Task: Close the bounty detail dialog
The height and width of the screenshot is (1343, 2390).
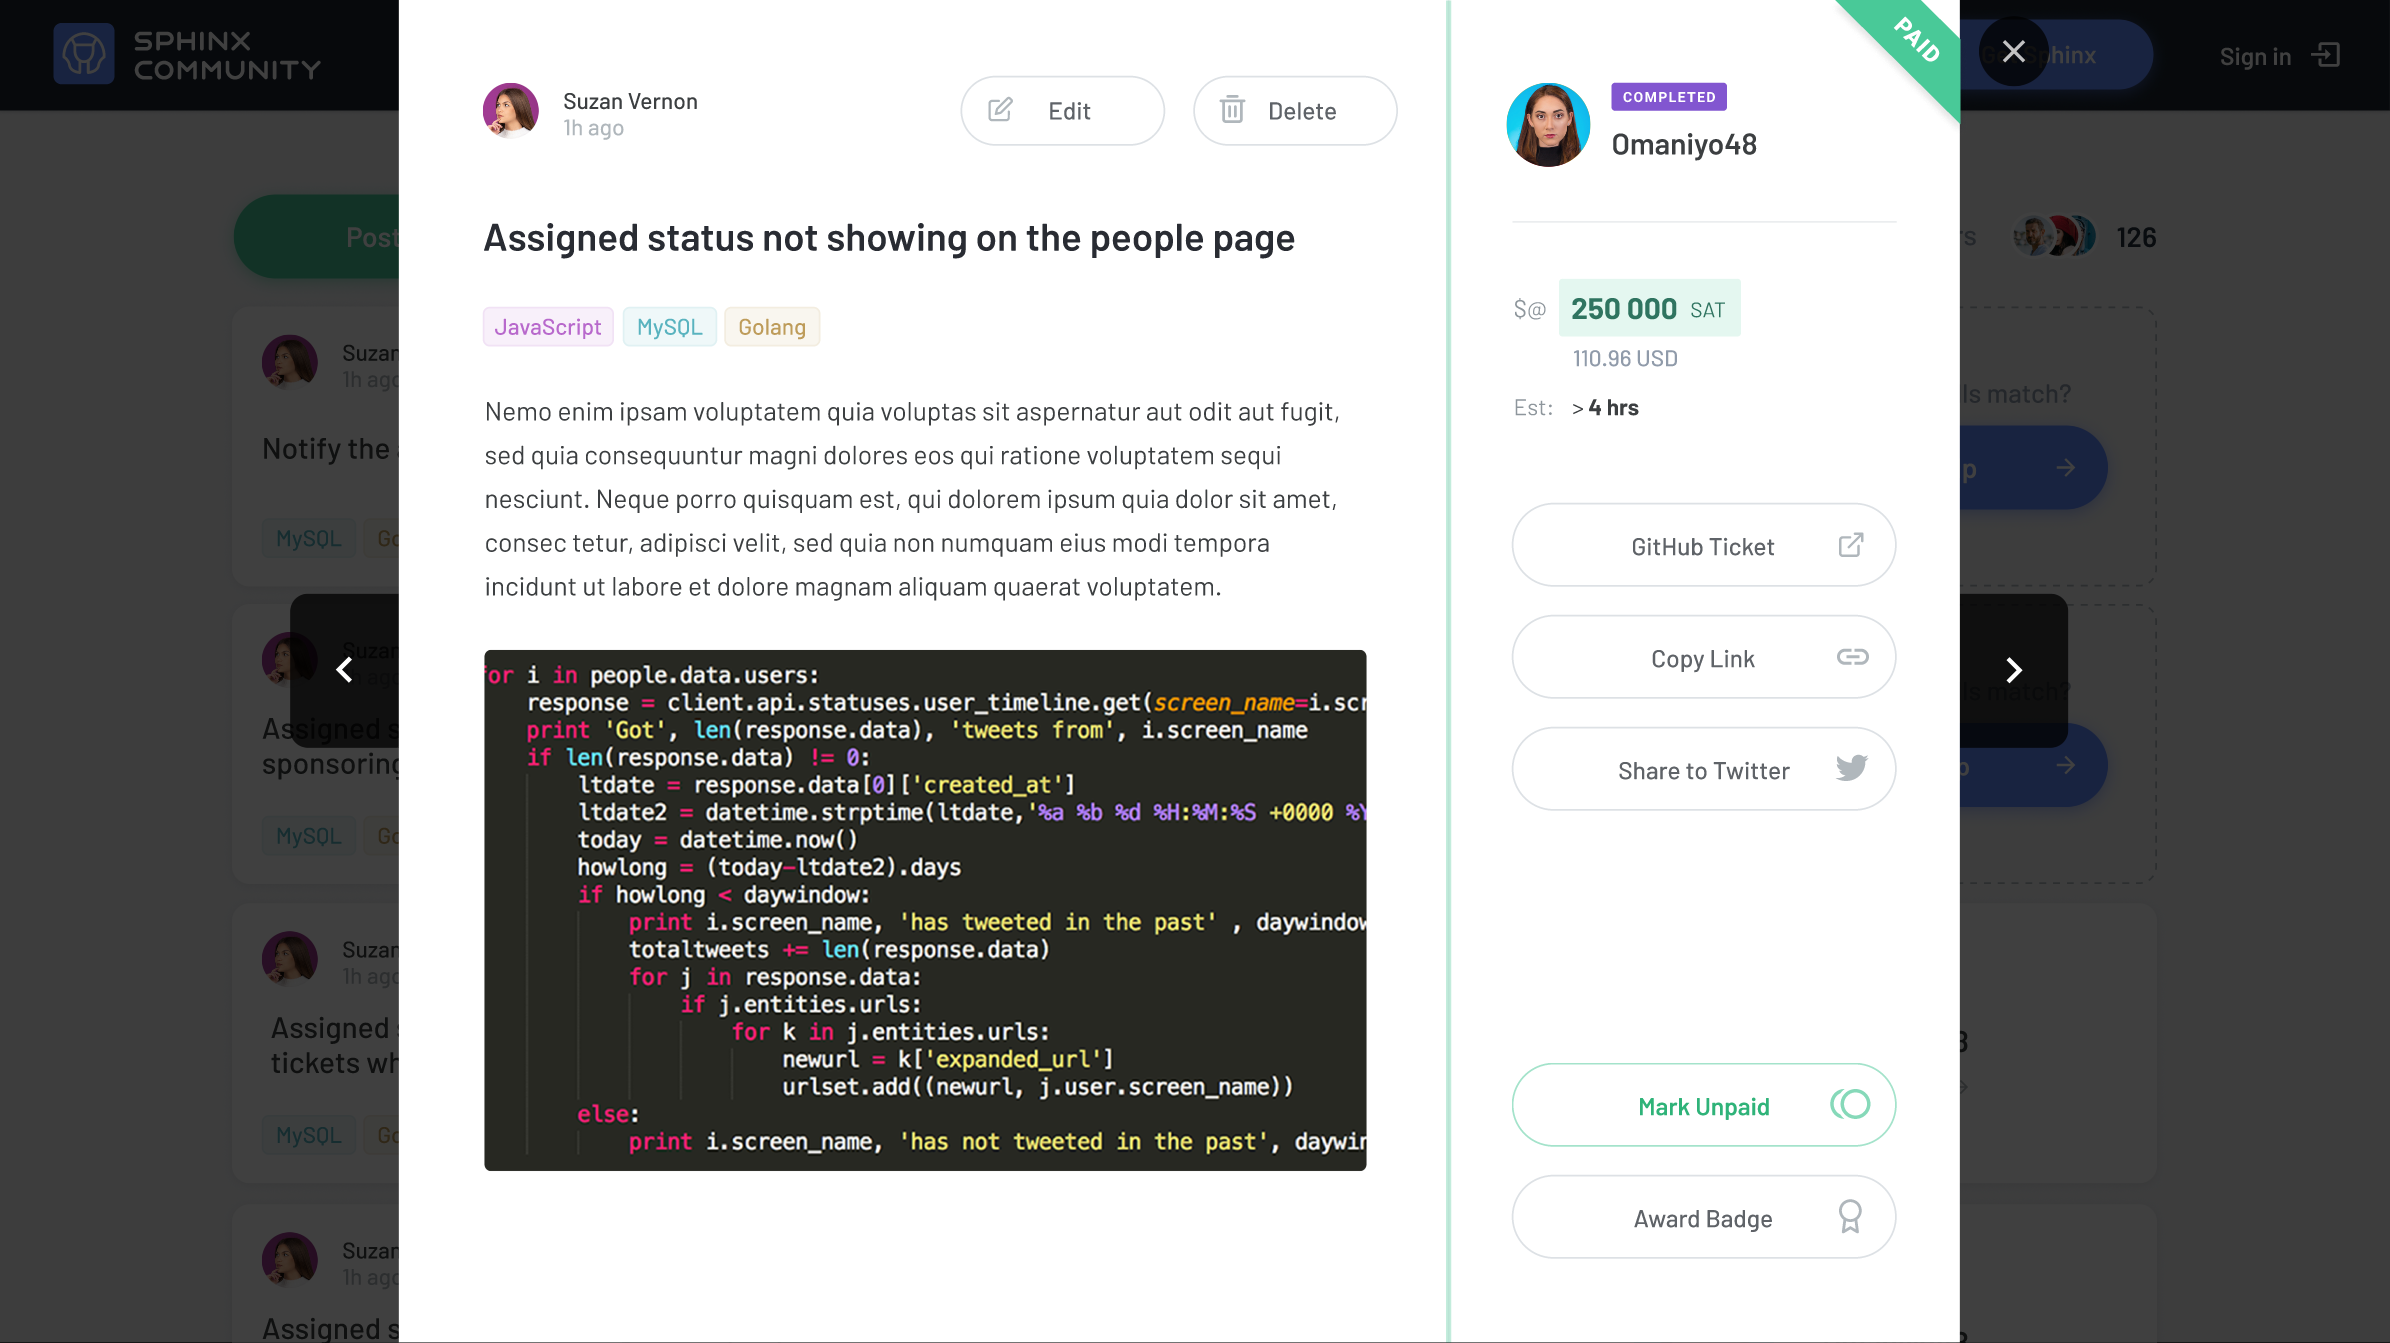Action: [2014, 52]
